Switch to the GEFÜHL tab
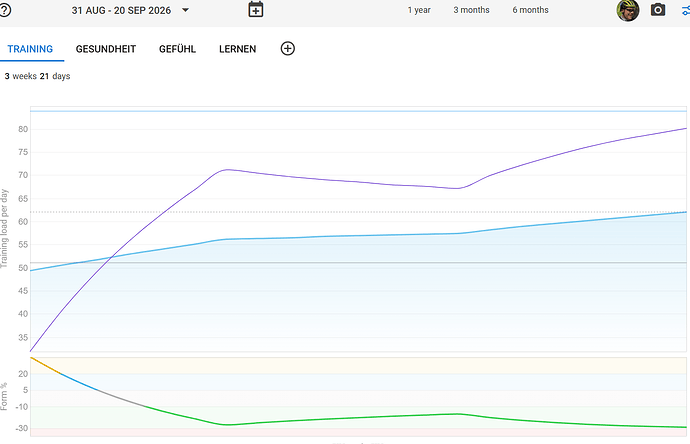Image resolution: width=690 pixels, height=444 pixels. (177, 49)
